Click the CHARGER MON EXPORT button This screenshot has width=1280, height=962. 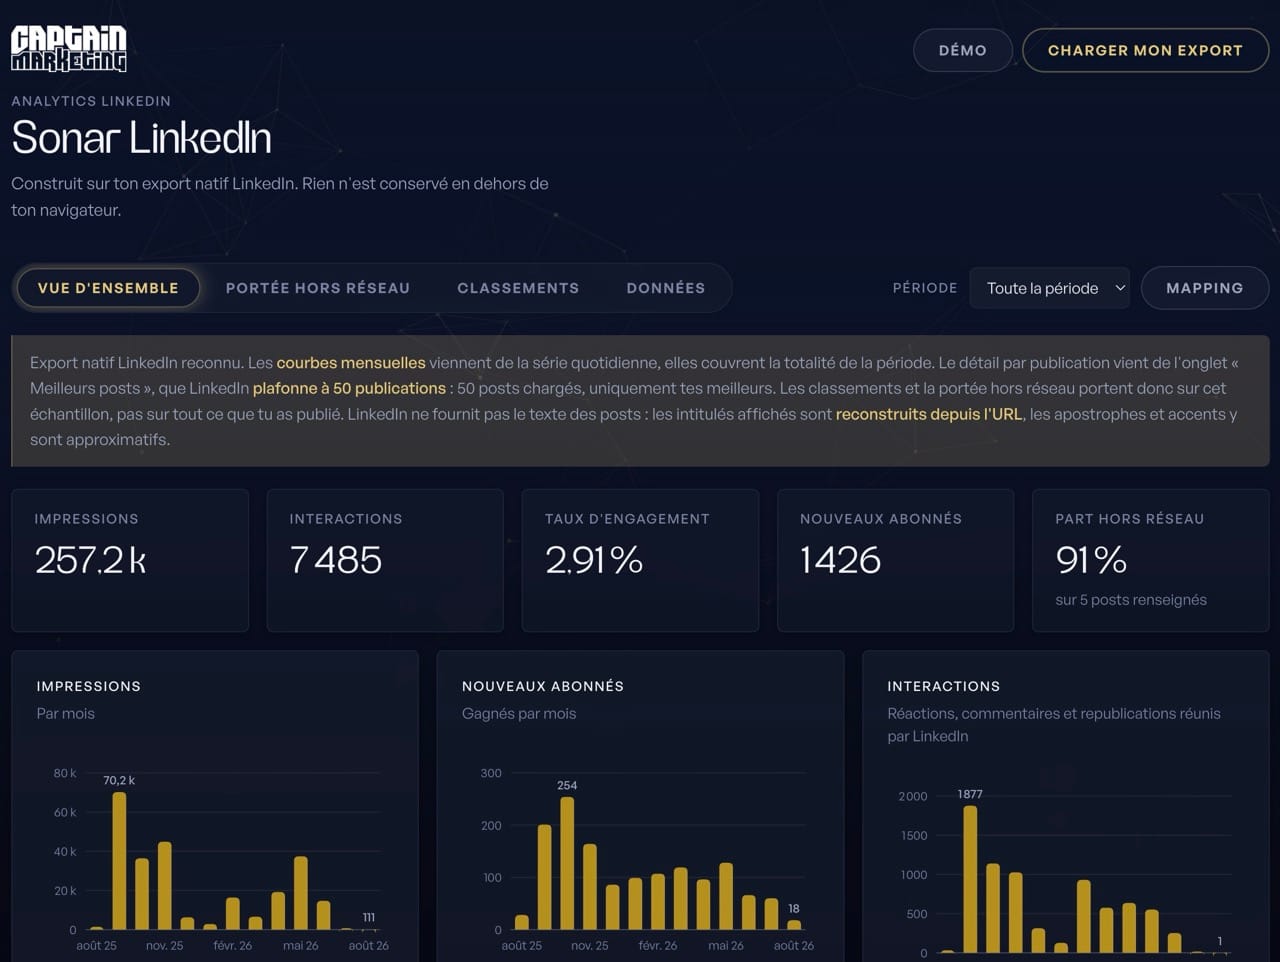(1145, 50)
